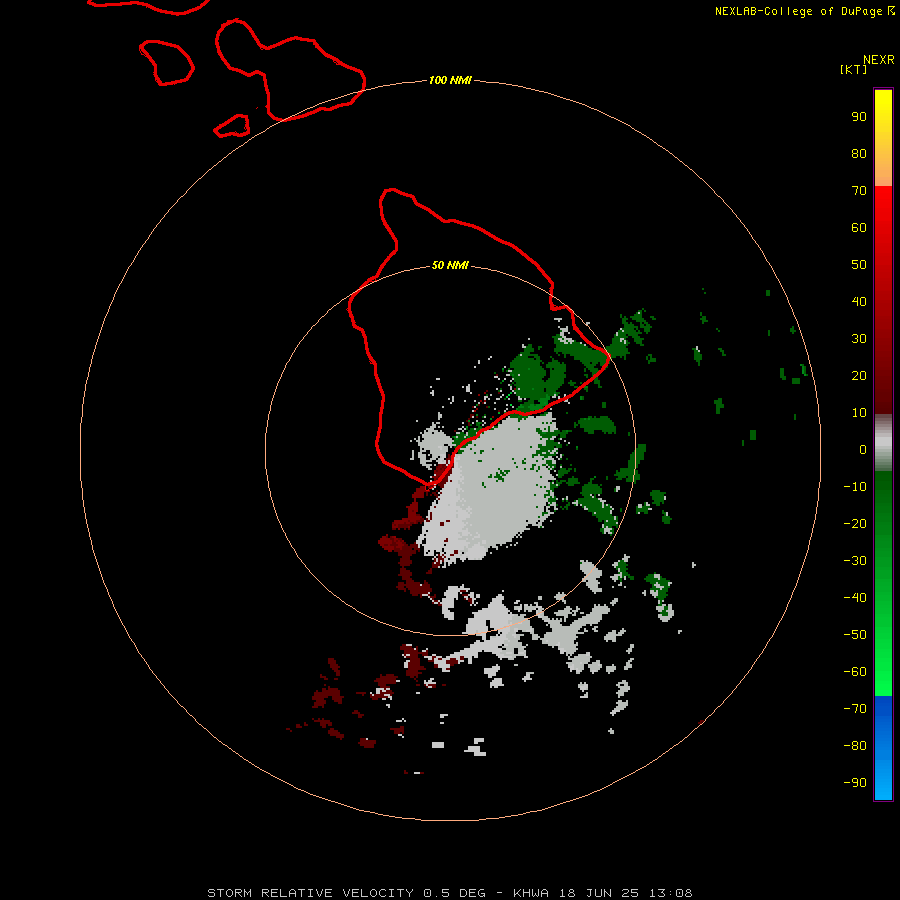Click the [KT] units label
900x900 pixels.
pos(853,69)
